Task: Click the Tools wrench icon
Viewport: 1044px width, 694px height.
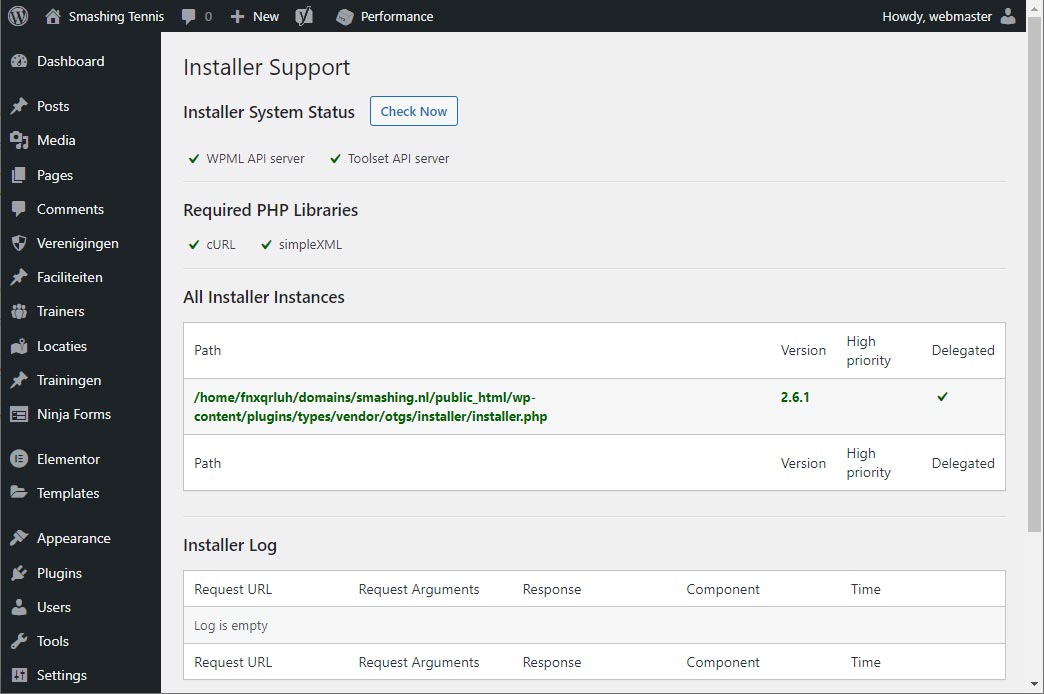Action: point(19,641)
